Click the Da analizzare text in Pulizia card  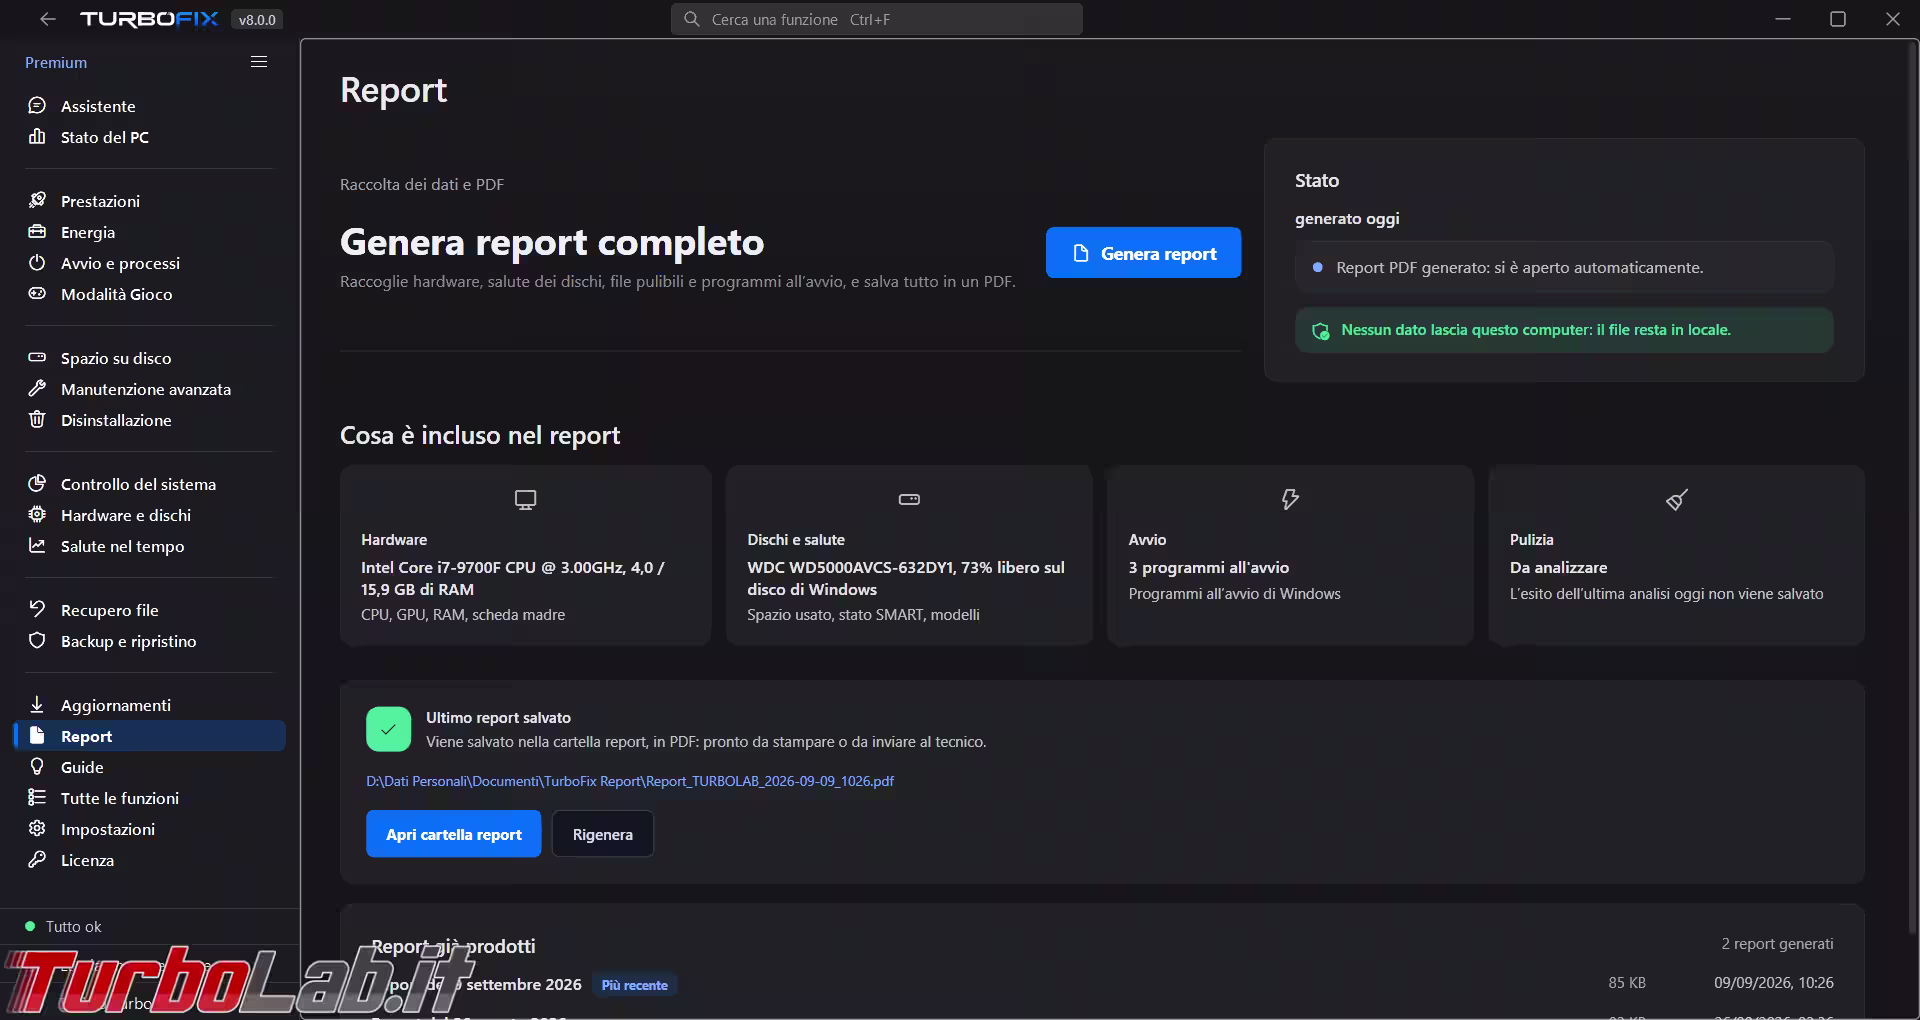coord(1559,567)
